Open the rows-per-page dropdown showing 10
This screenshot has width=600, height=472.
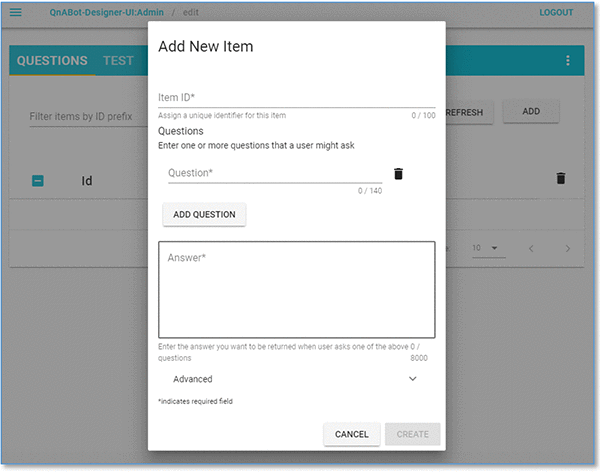tap(489, 248)
